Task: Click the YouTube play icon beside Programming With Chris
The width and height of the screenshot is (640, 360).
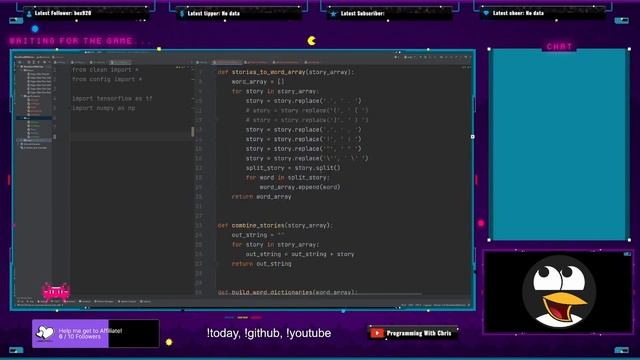Action: [377, 333]
